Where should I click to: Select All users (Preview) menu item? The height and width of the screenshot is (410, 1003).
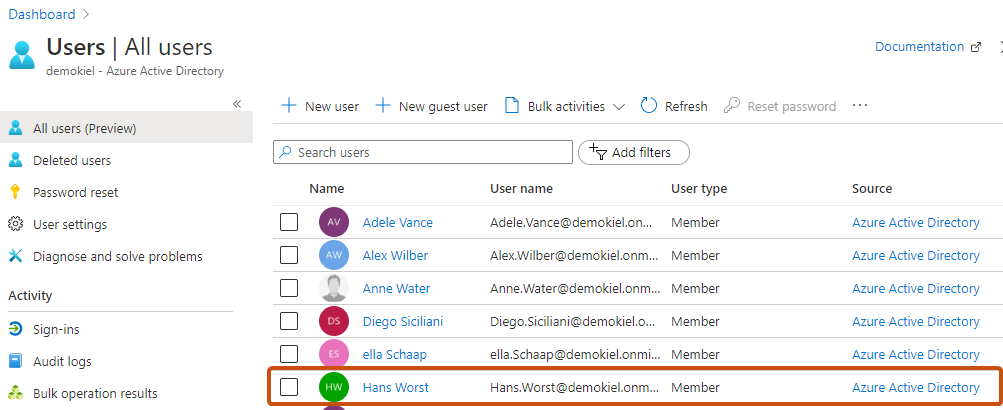click(x=126, y=128)
